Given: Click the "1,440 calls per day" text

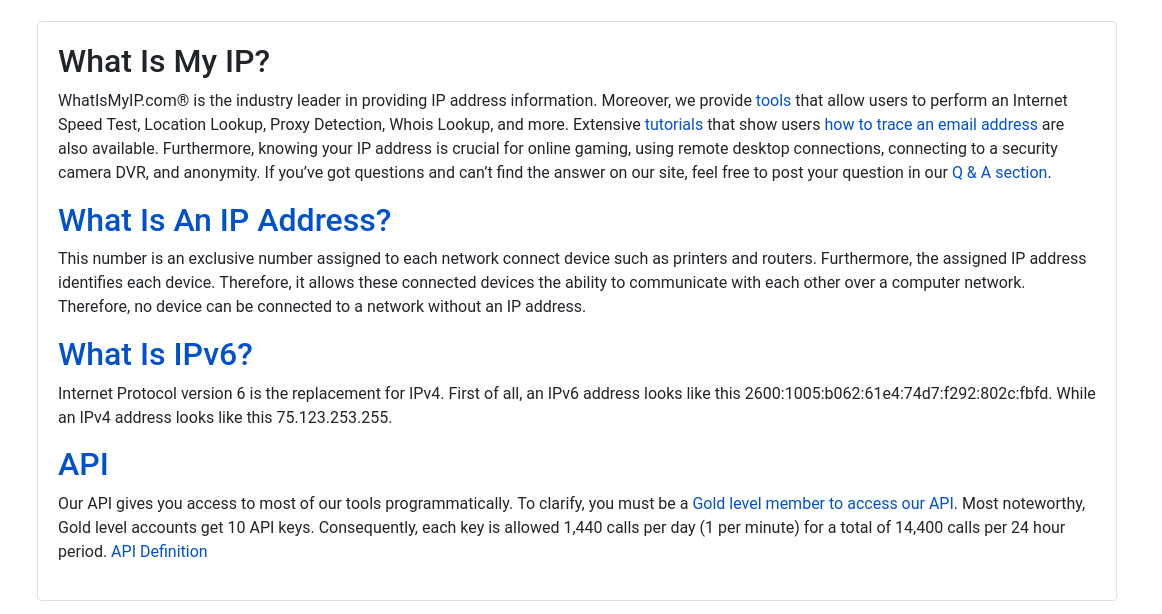Looking at the screenshot, I should pyautogui.click(x=629, y=527).
